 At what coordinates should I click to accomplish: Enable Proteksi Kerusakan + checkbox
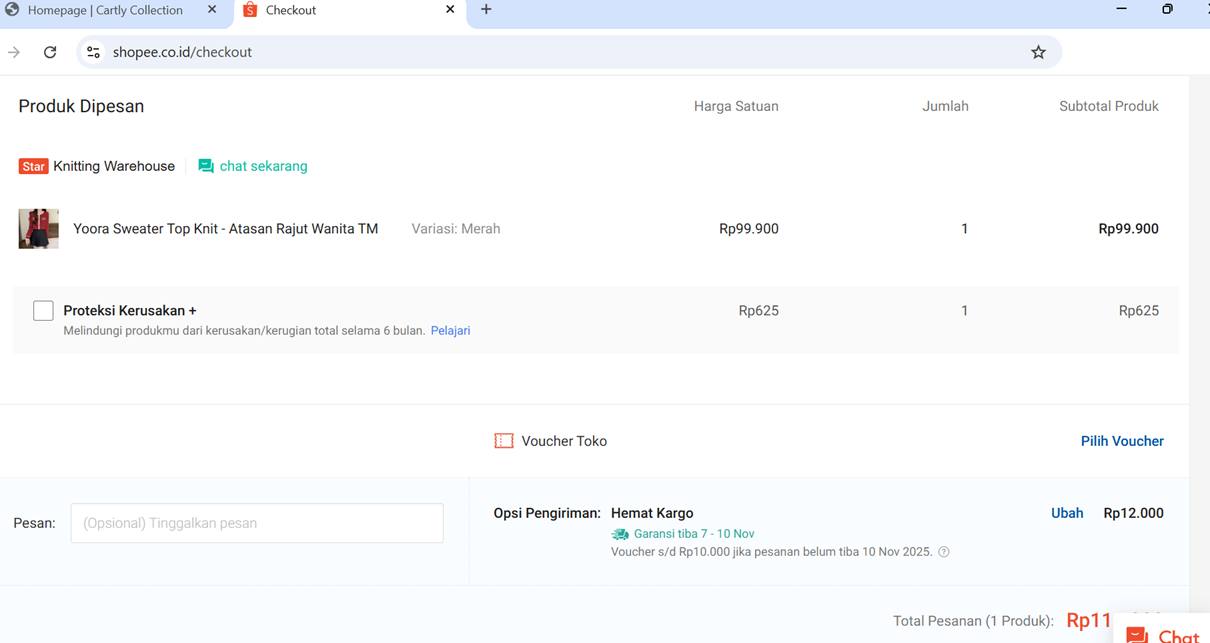pyautogui.click(x=43, y=311)
